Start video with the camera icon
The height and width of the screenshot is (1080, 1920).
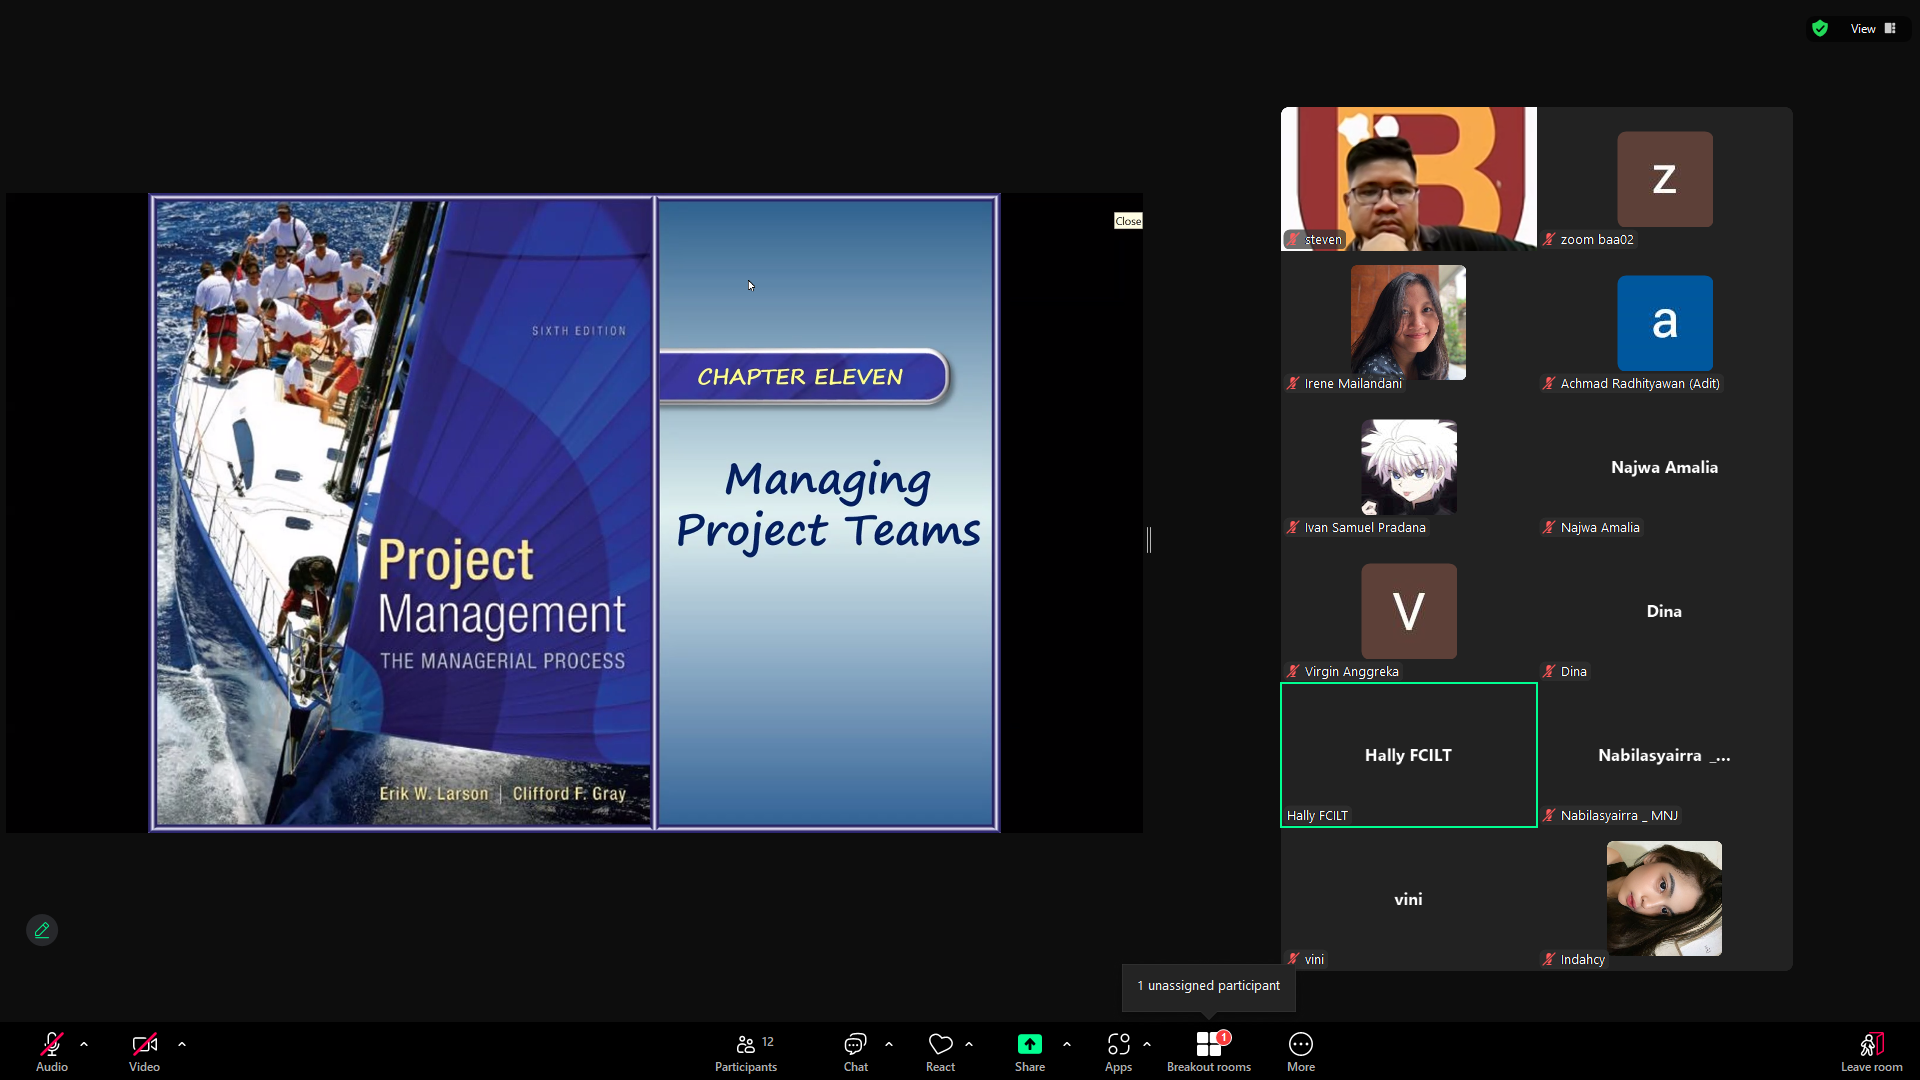[x=144, y=1045]
